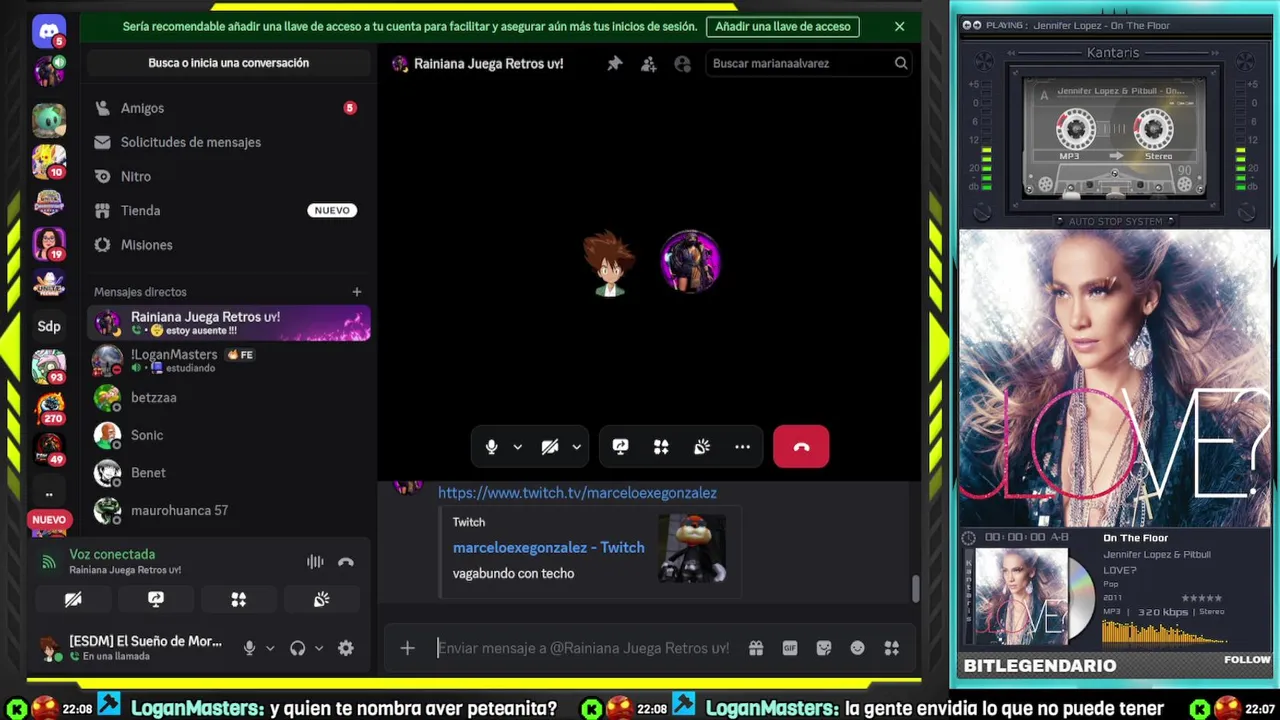Open the marceloexegonzalez - Twitch embed title
This screenshot has width=1280, height=720.
(x=548, y=547)
